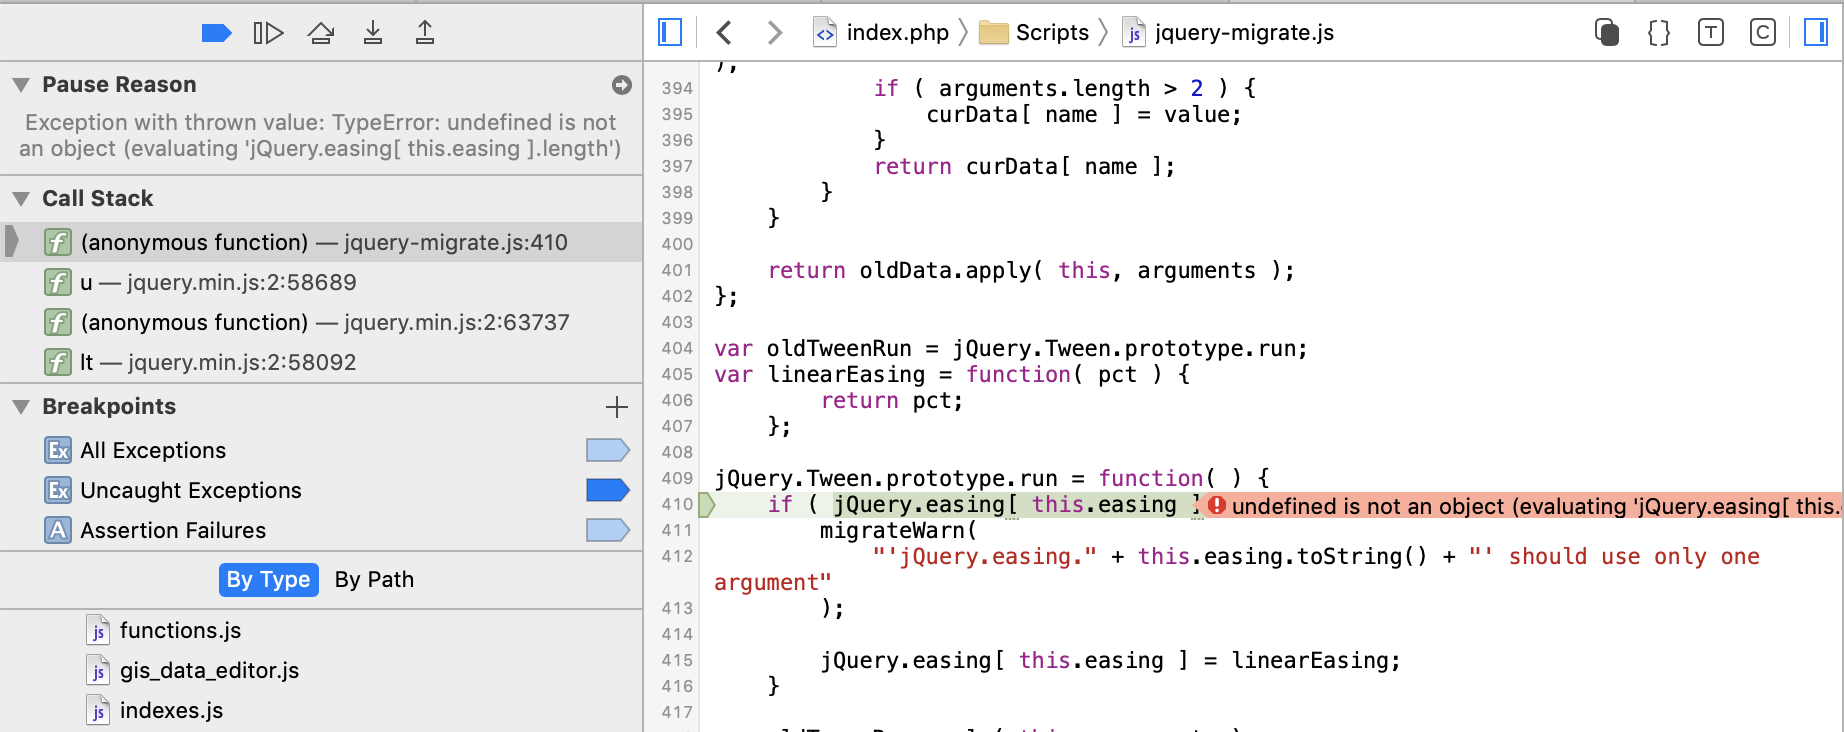Click 'return oldData.apply' on line 401
The height and width of the screenshot is (732, 1844).
[x=900, y=270]
